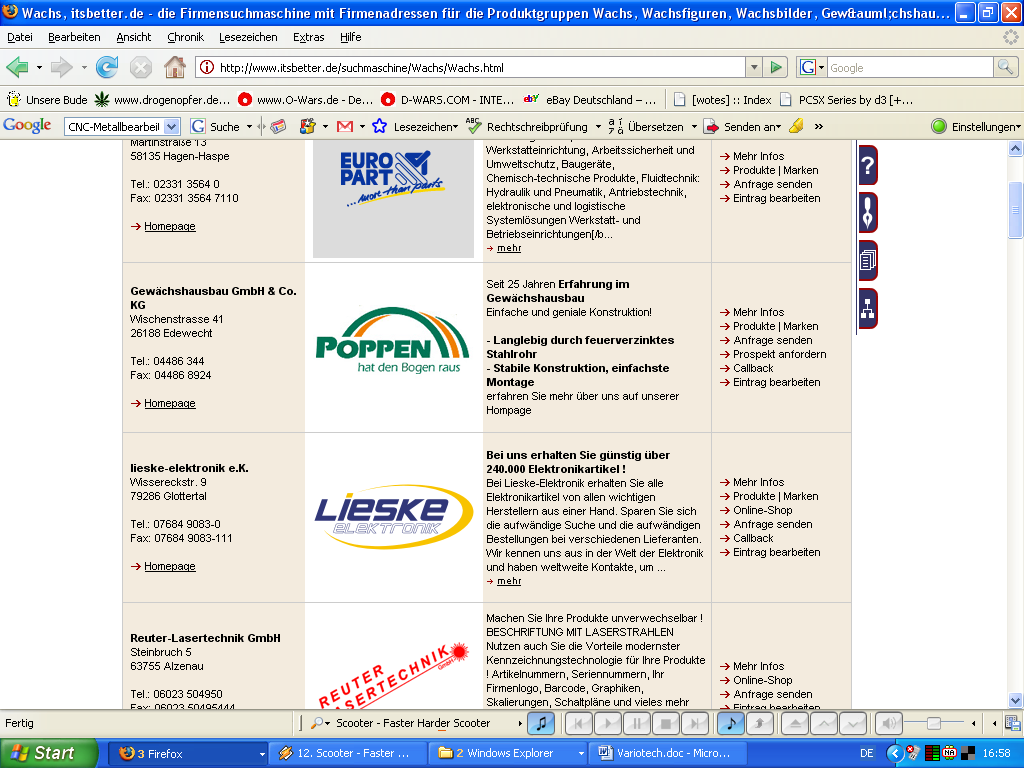Click the eject button in the player bar
Image resolution: width=1024 pixels, height=768 pixels.
click(x=795, y=723)
